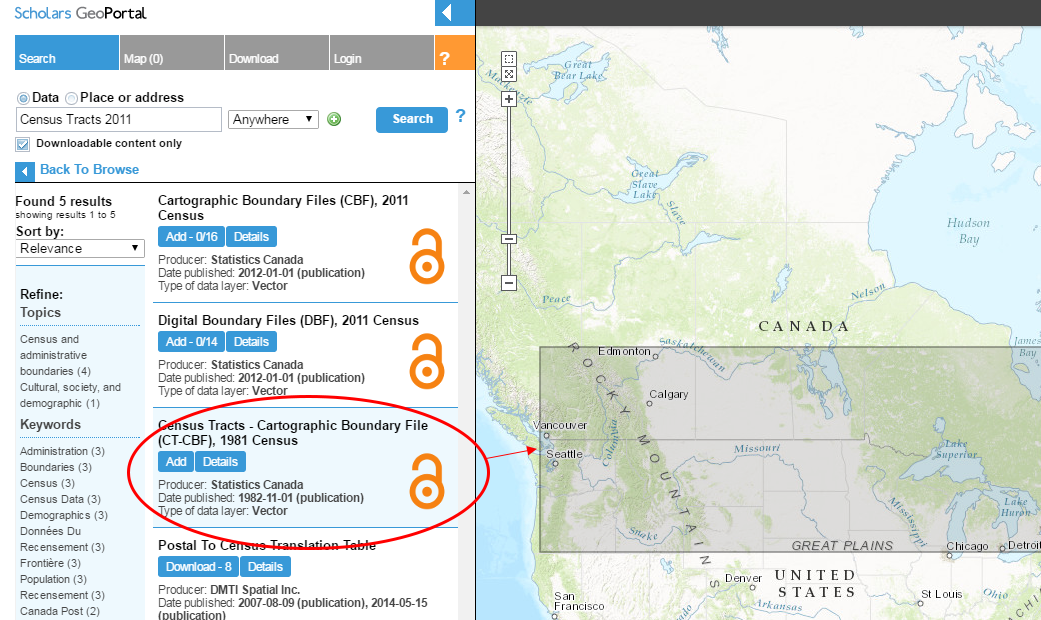
Task: Open the Sort by Relevance dropdown
Action: pyautogui.click(x=80, y=248)
